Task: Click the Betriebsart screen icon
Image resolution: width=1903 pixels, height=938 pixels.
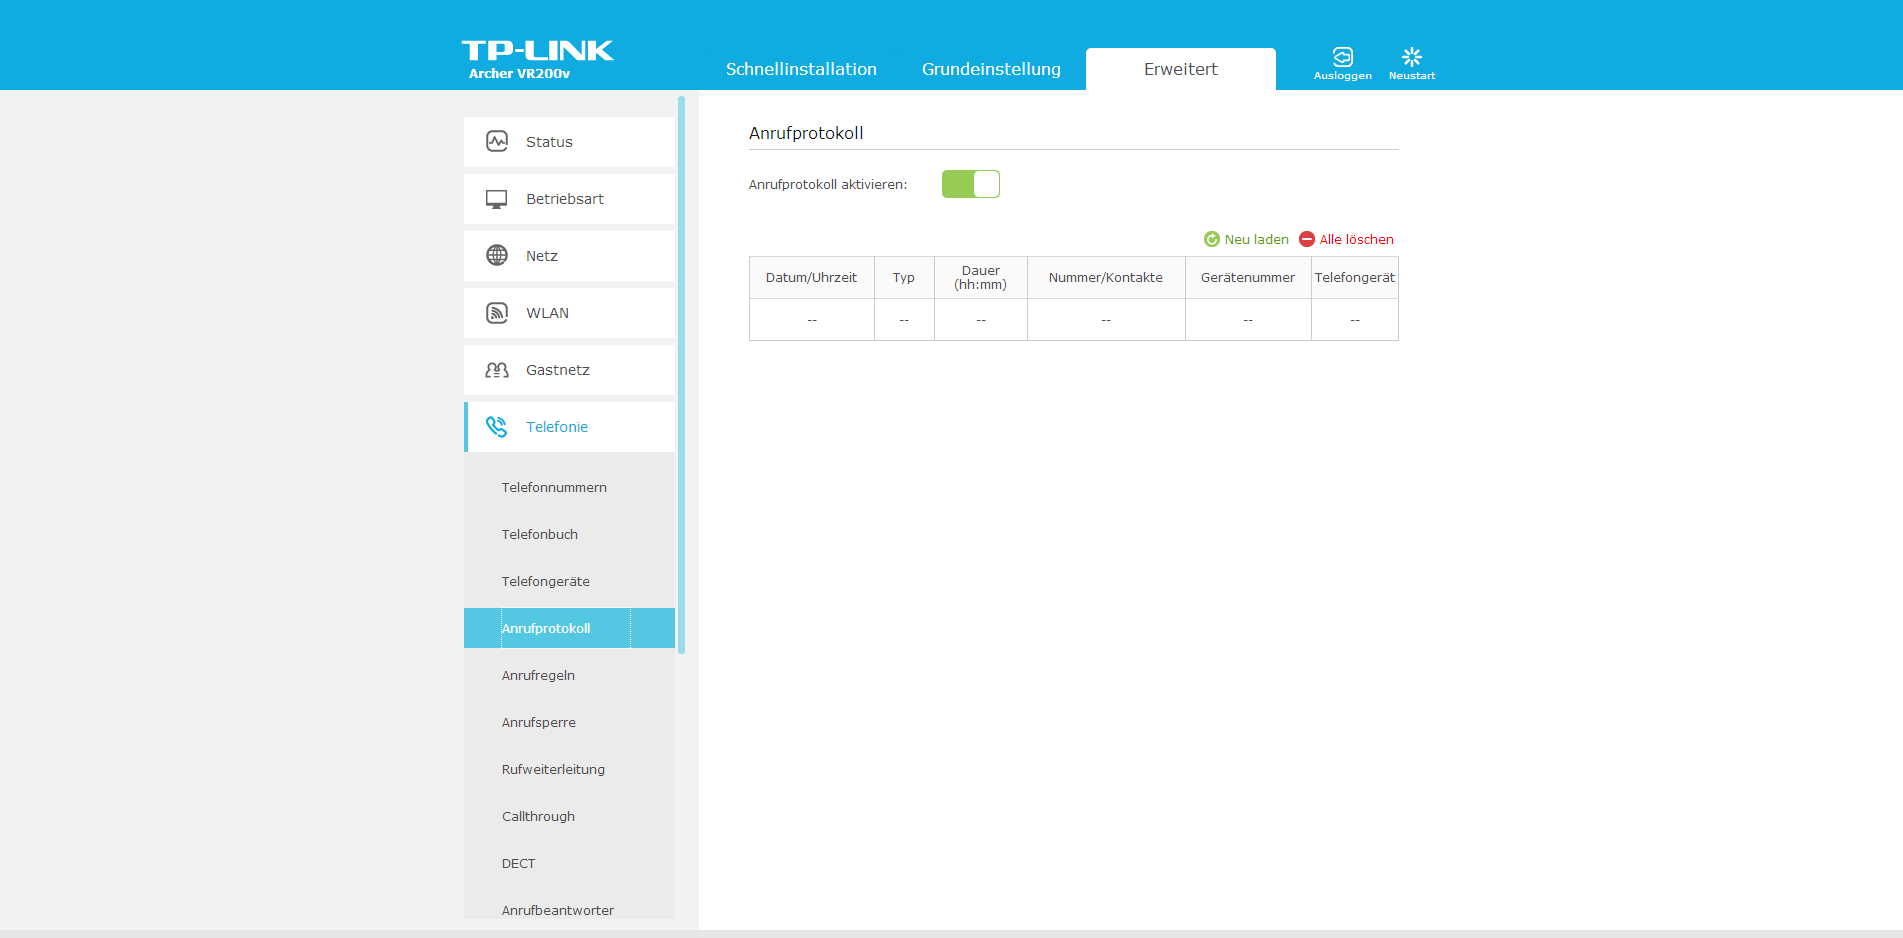Action: (x=497, y=199)
